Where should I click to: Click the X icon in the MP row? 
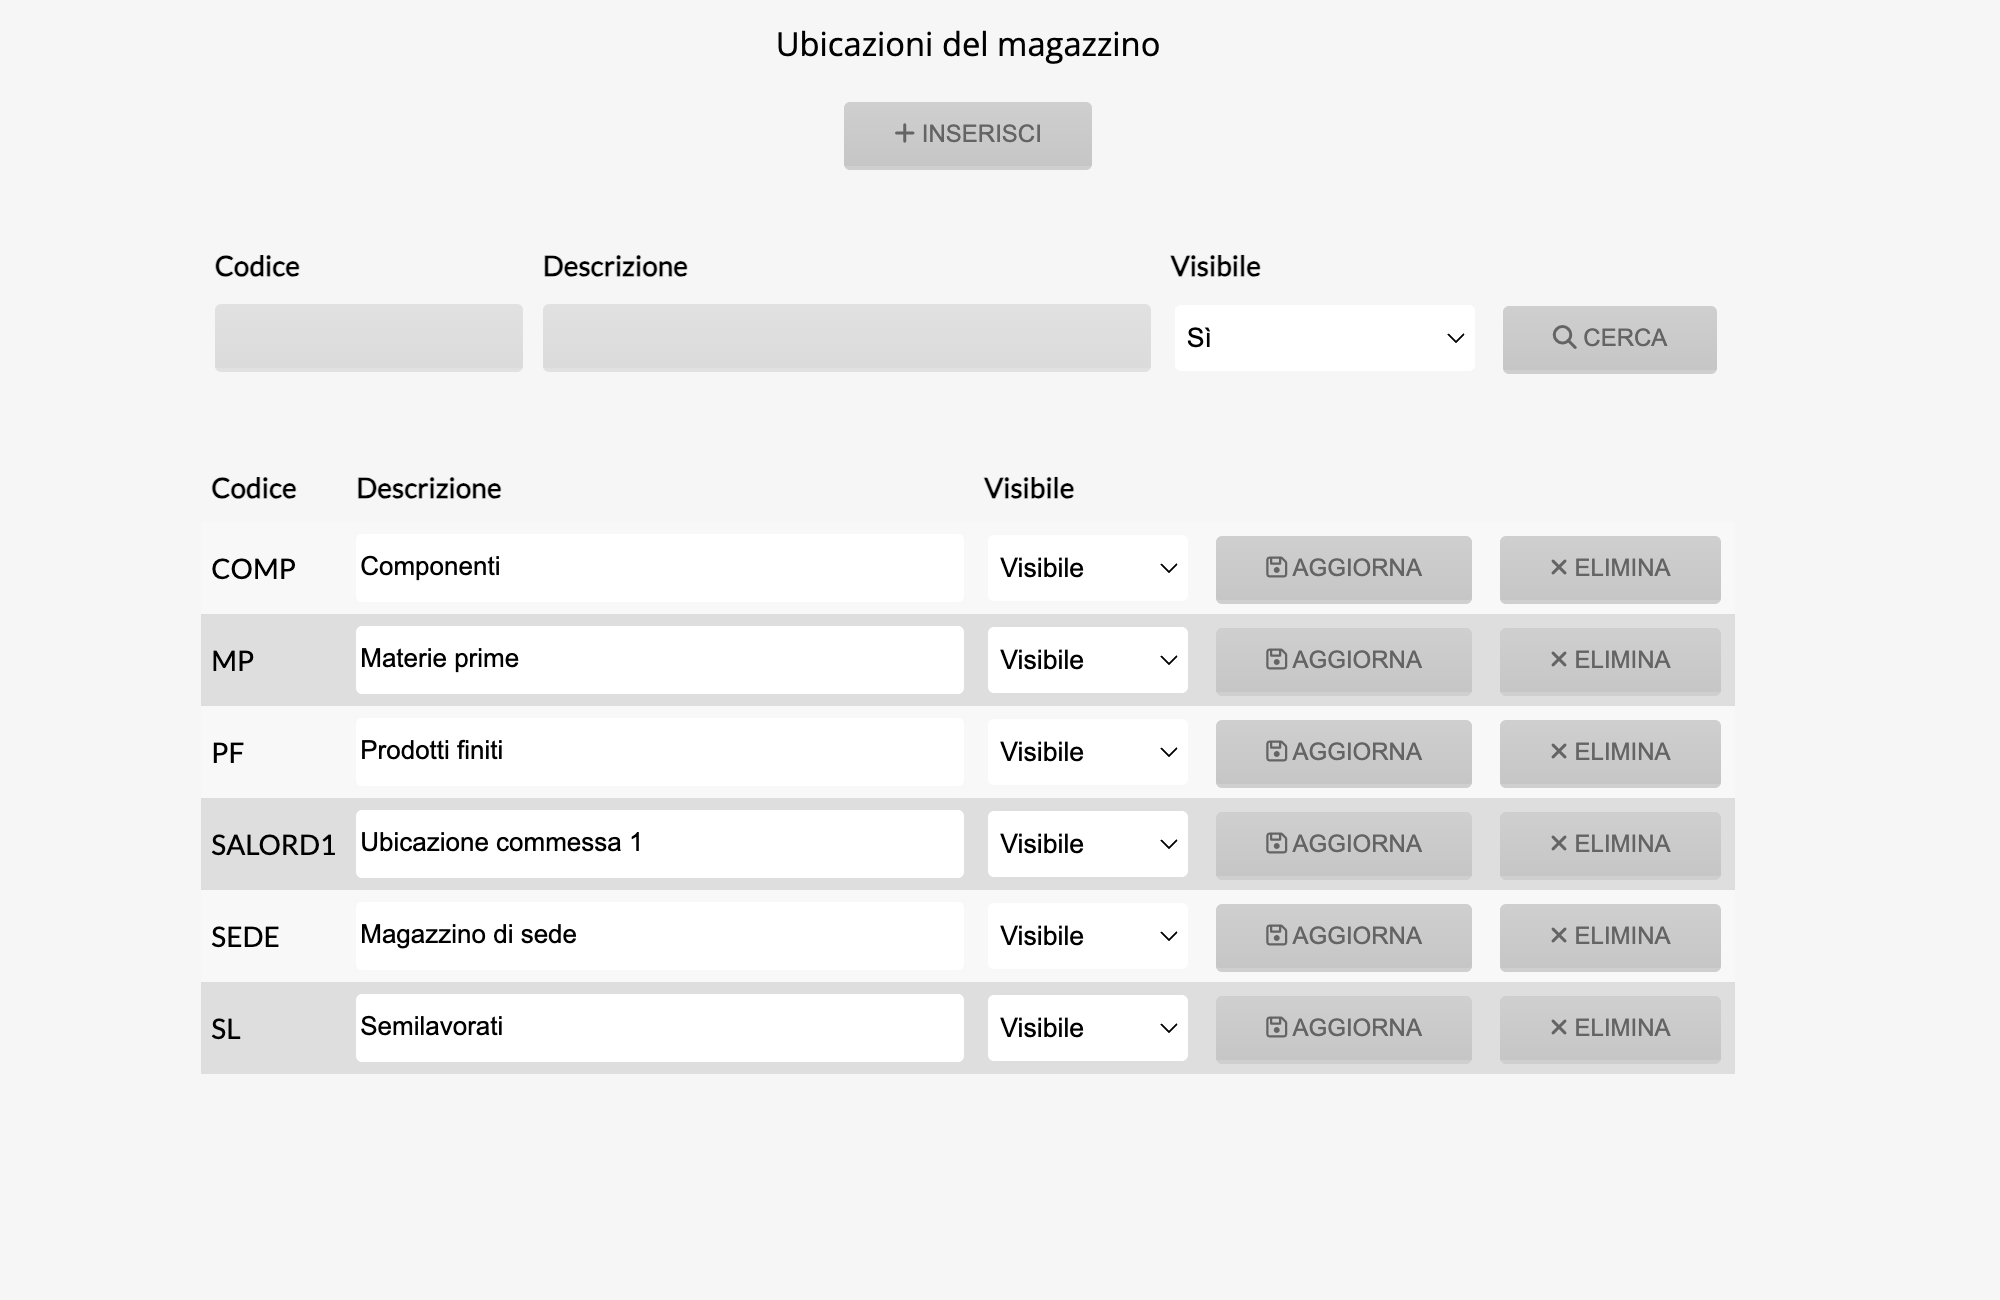coord(1558,659)
